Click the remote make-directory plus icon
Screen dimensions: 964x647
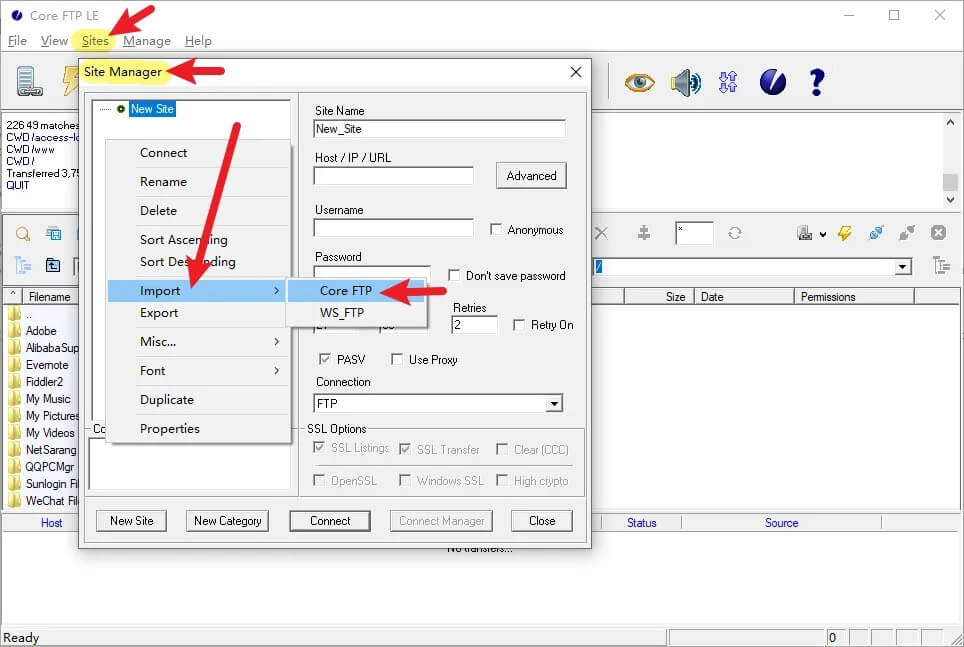tap(644, 233)
